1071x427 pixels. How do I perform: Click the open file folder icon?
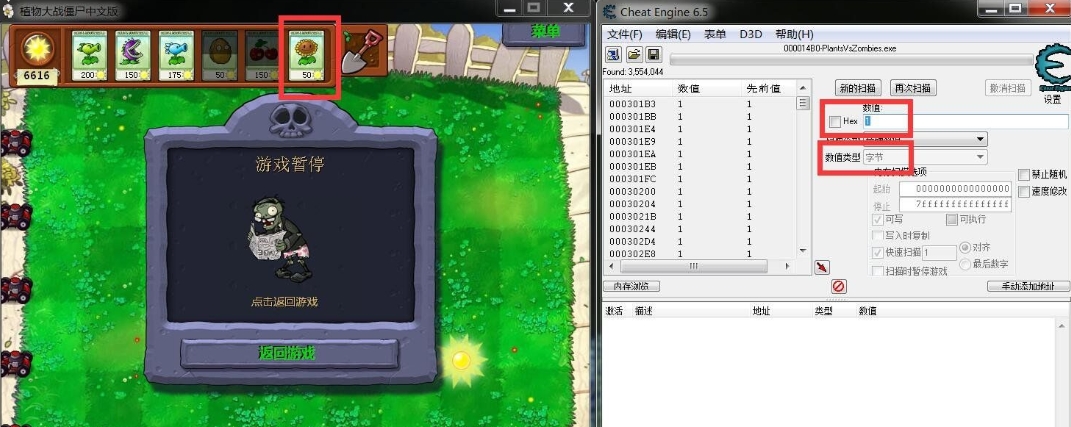coord(634,55)
